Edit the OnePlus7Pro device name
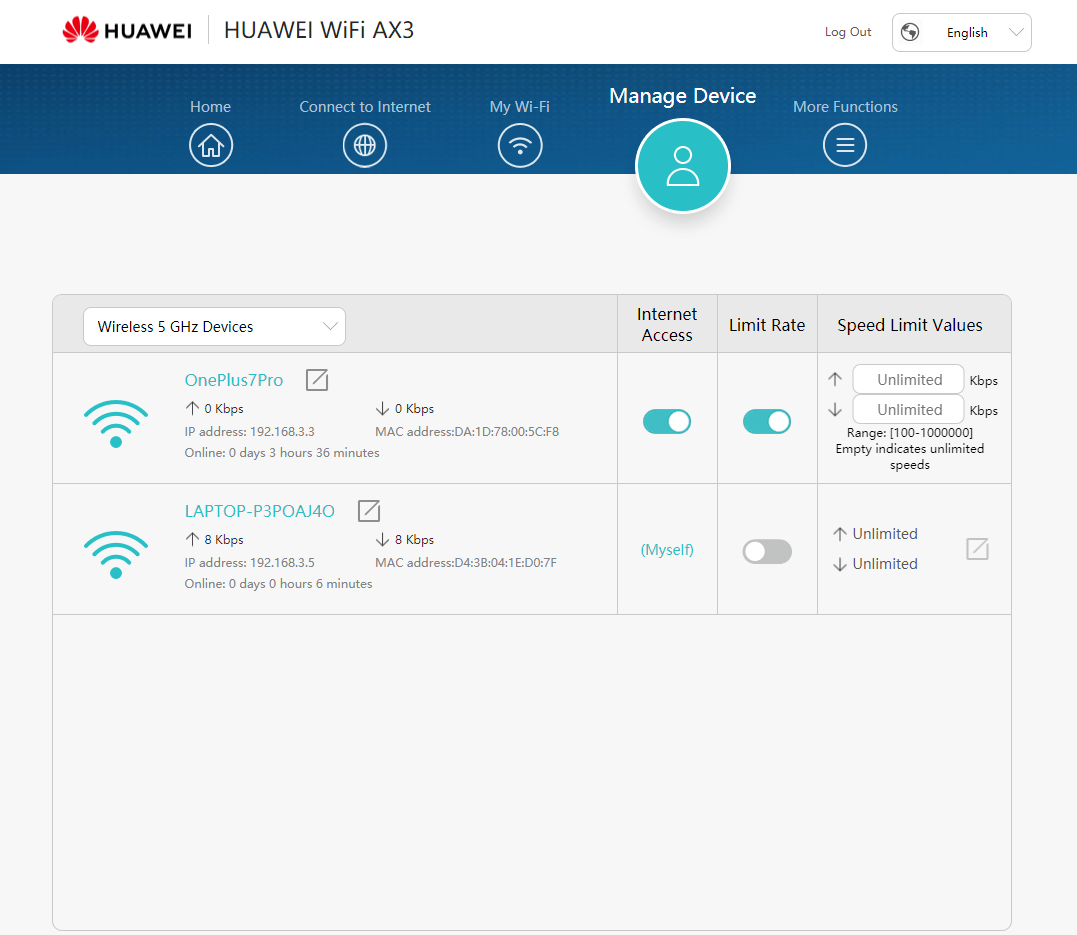1077x935 pixels. (317, 380)
